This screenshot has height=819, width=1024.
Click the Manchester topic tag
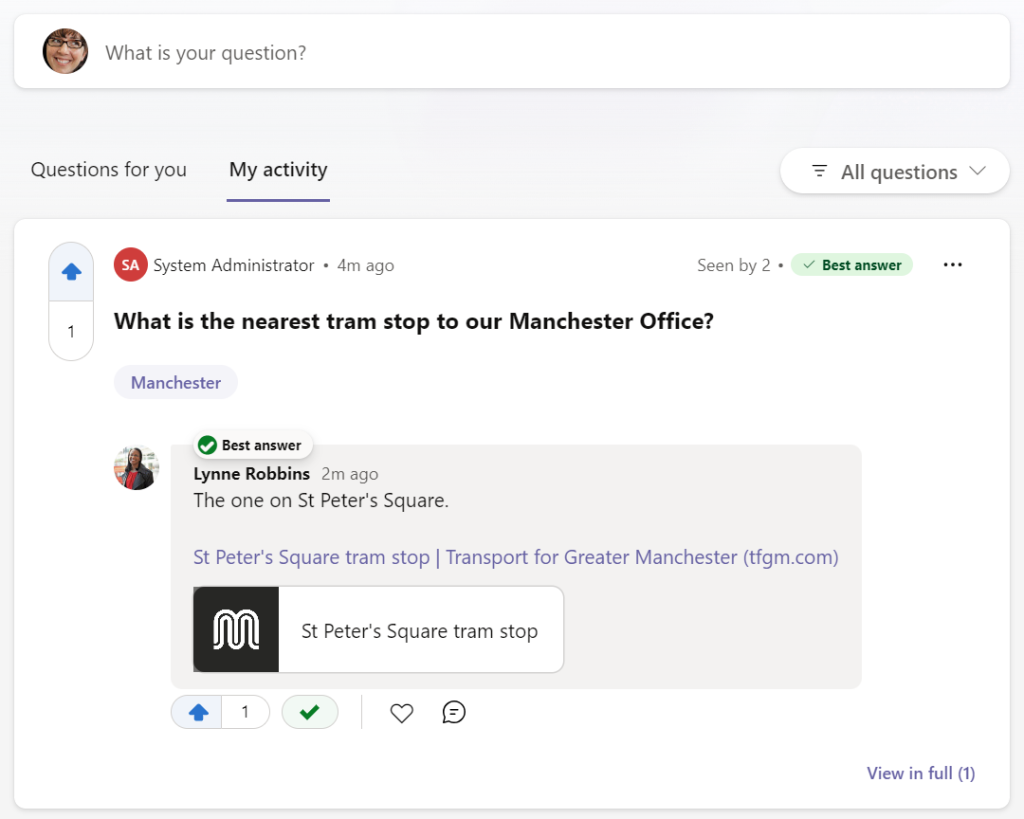point(176,382)
